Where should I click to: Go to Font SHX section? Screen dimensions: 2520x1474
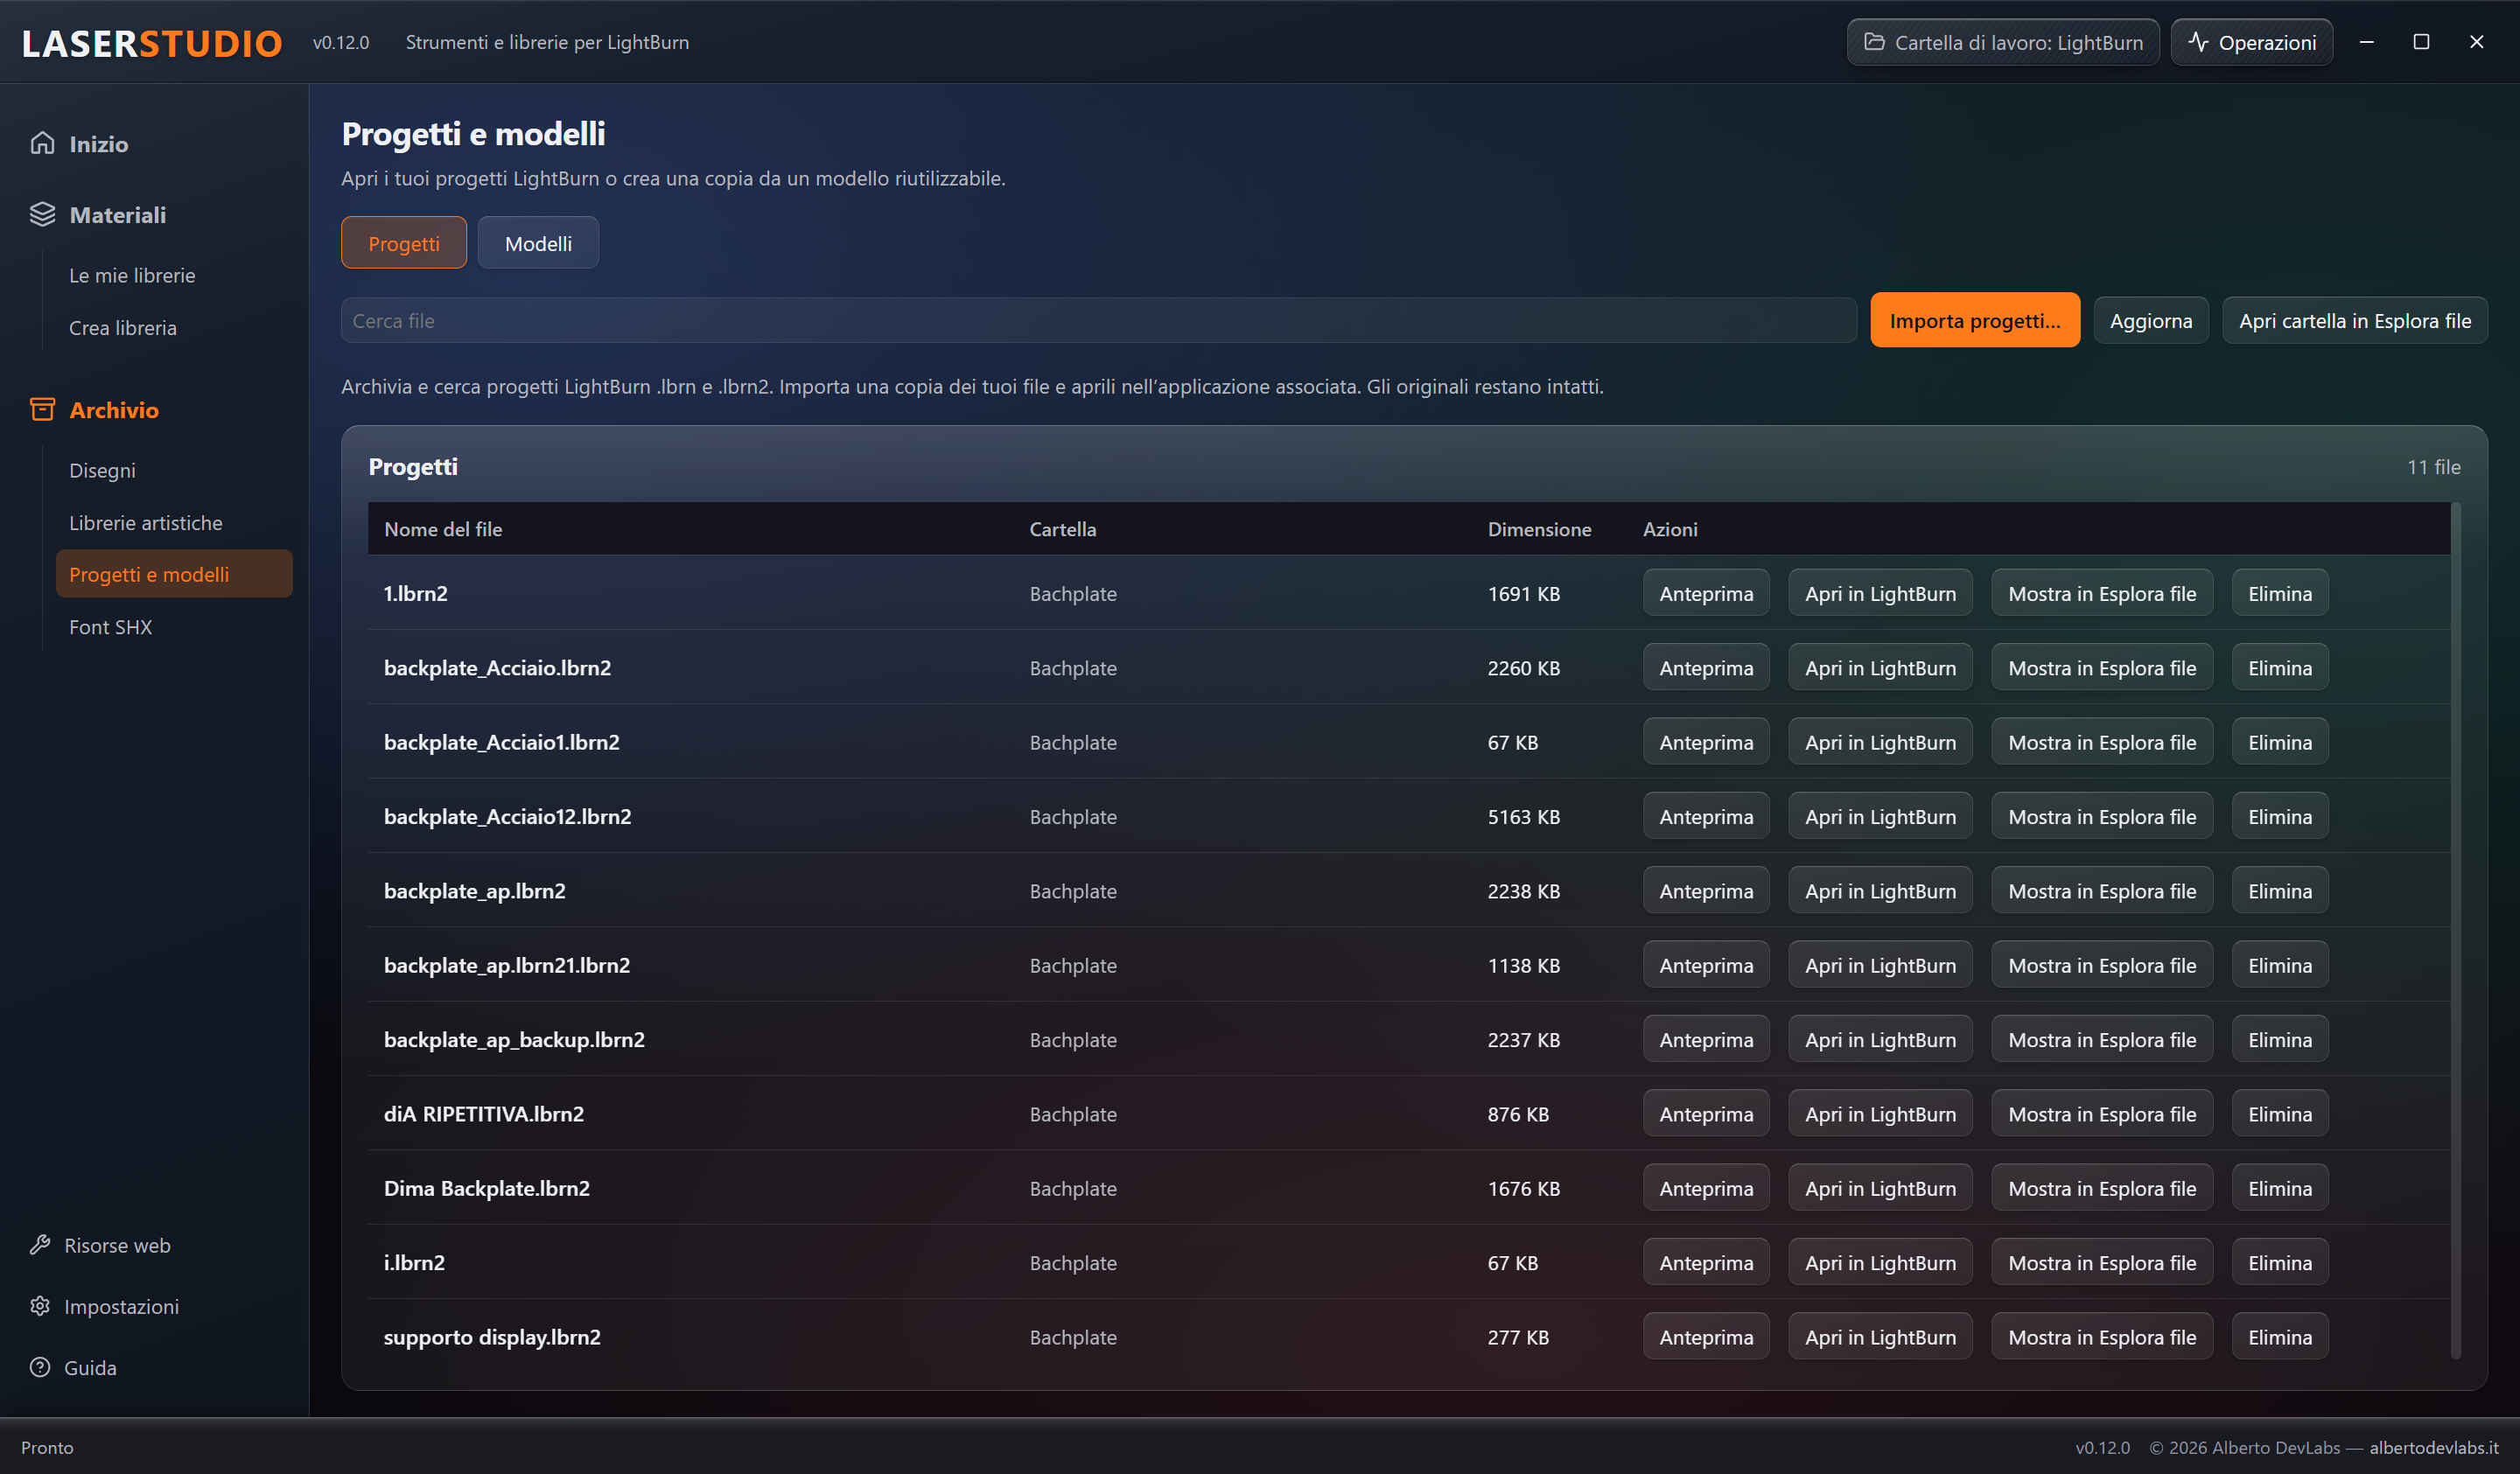pos(111,627)
